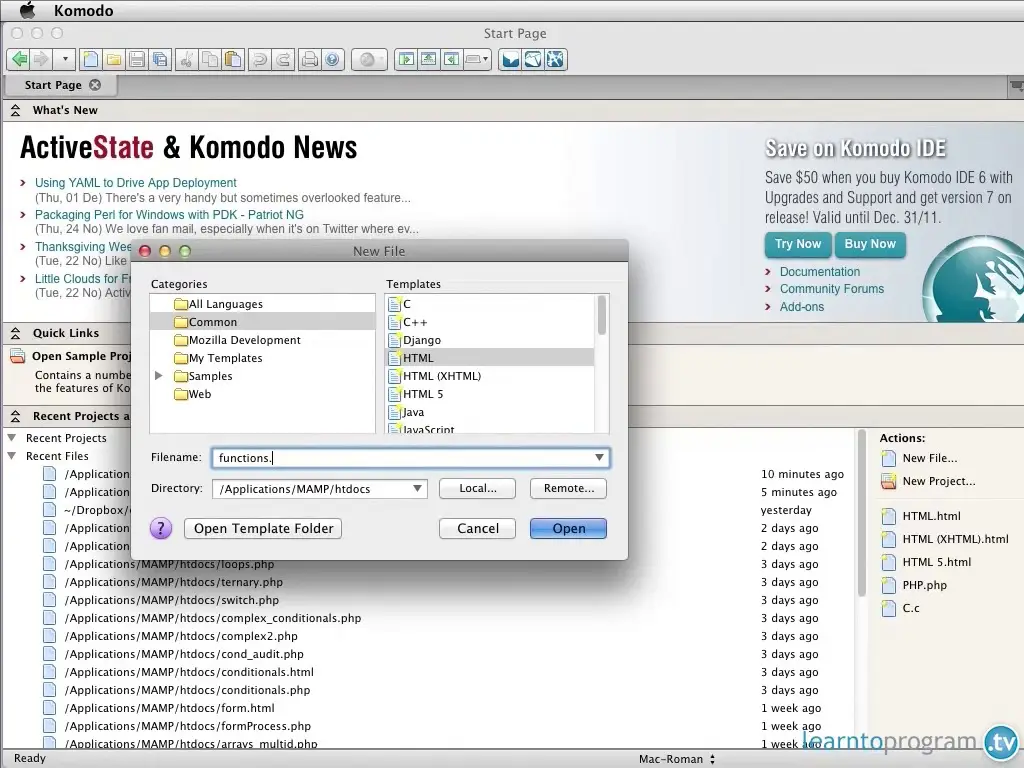Open the Directory dropdown showing /Applications/MAMP/htdocs
Screen dimensions: 1024x768
point(320,488)
